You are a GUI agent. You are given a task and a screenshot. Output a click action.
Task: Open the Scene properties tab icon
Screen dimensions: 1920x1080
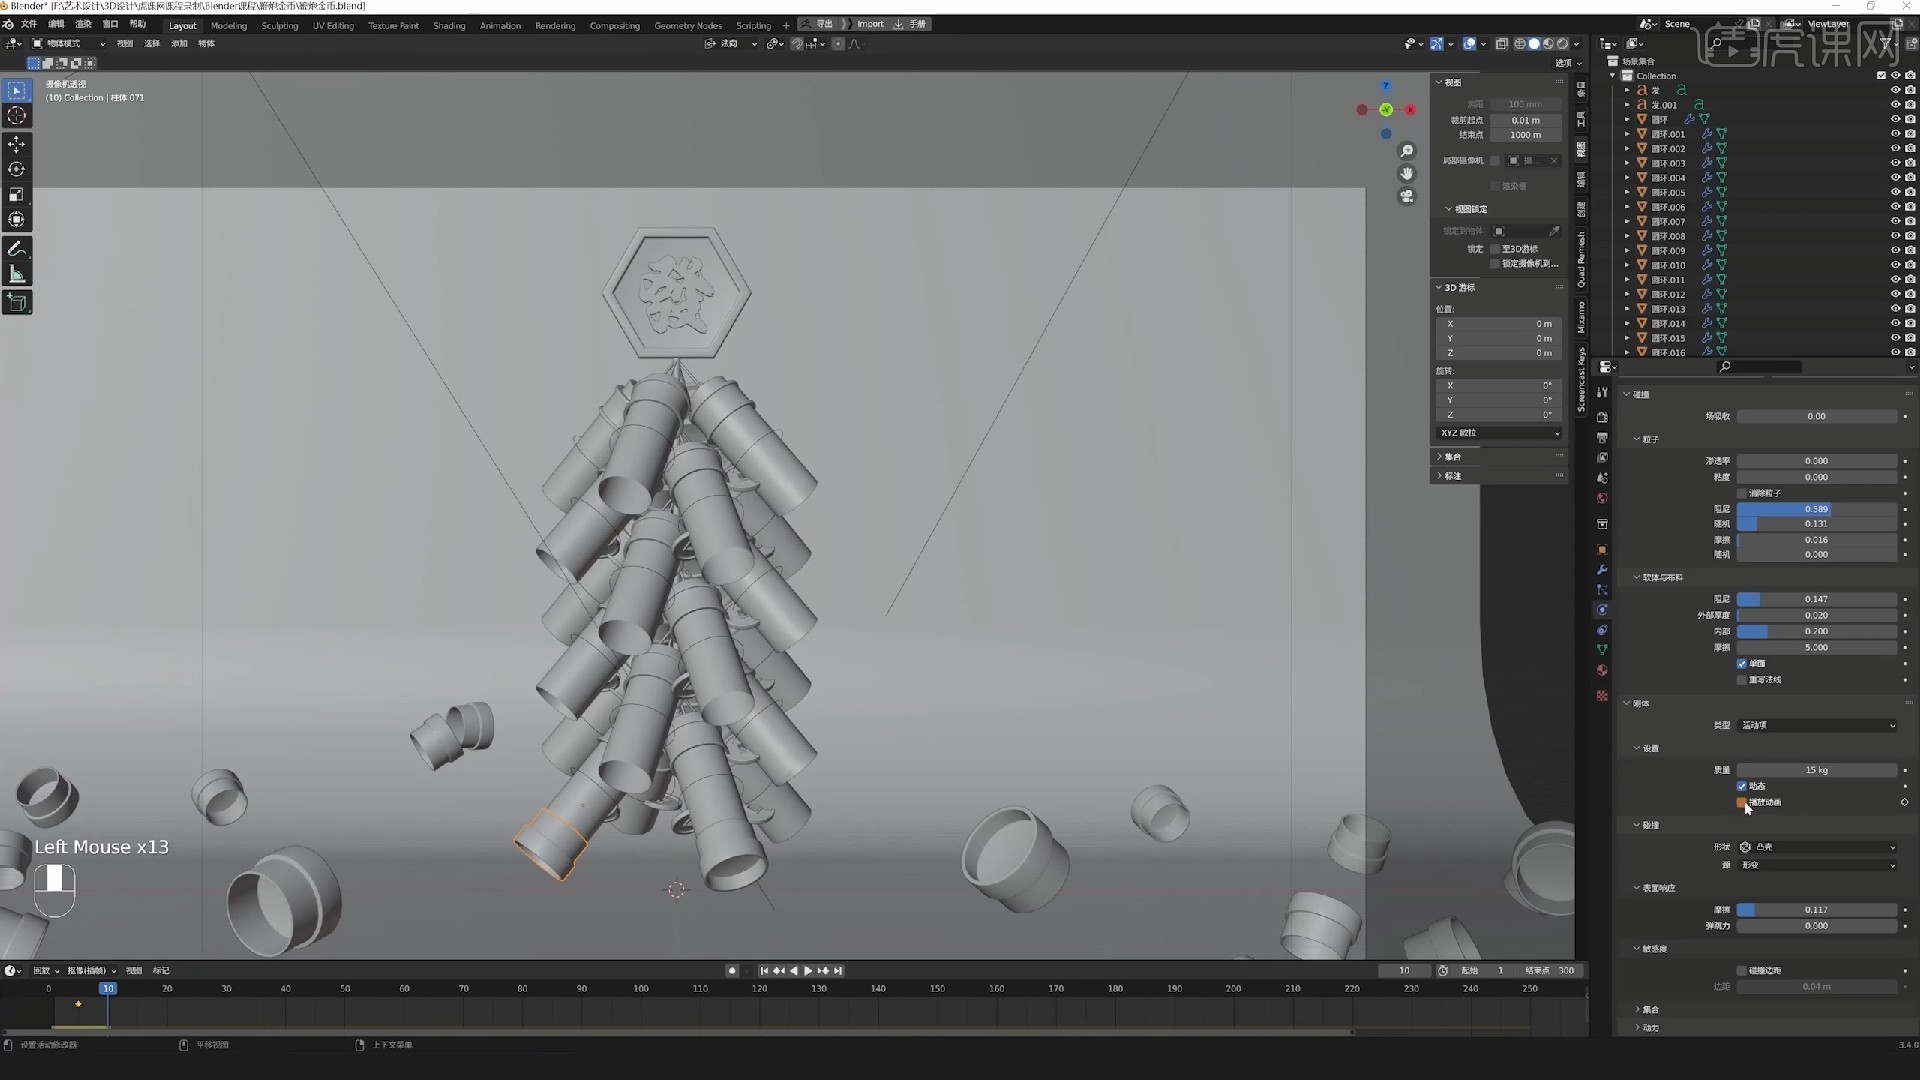[1602, 478]
